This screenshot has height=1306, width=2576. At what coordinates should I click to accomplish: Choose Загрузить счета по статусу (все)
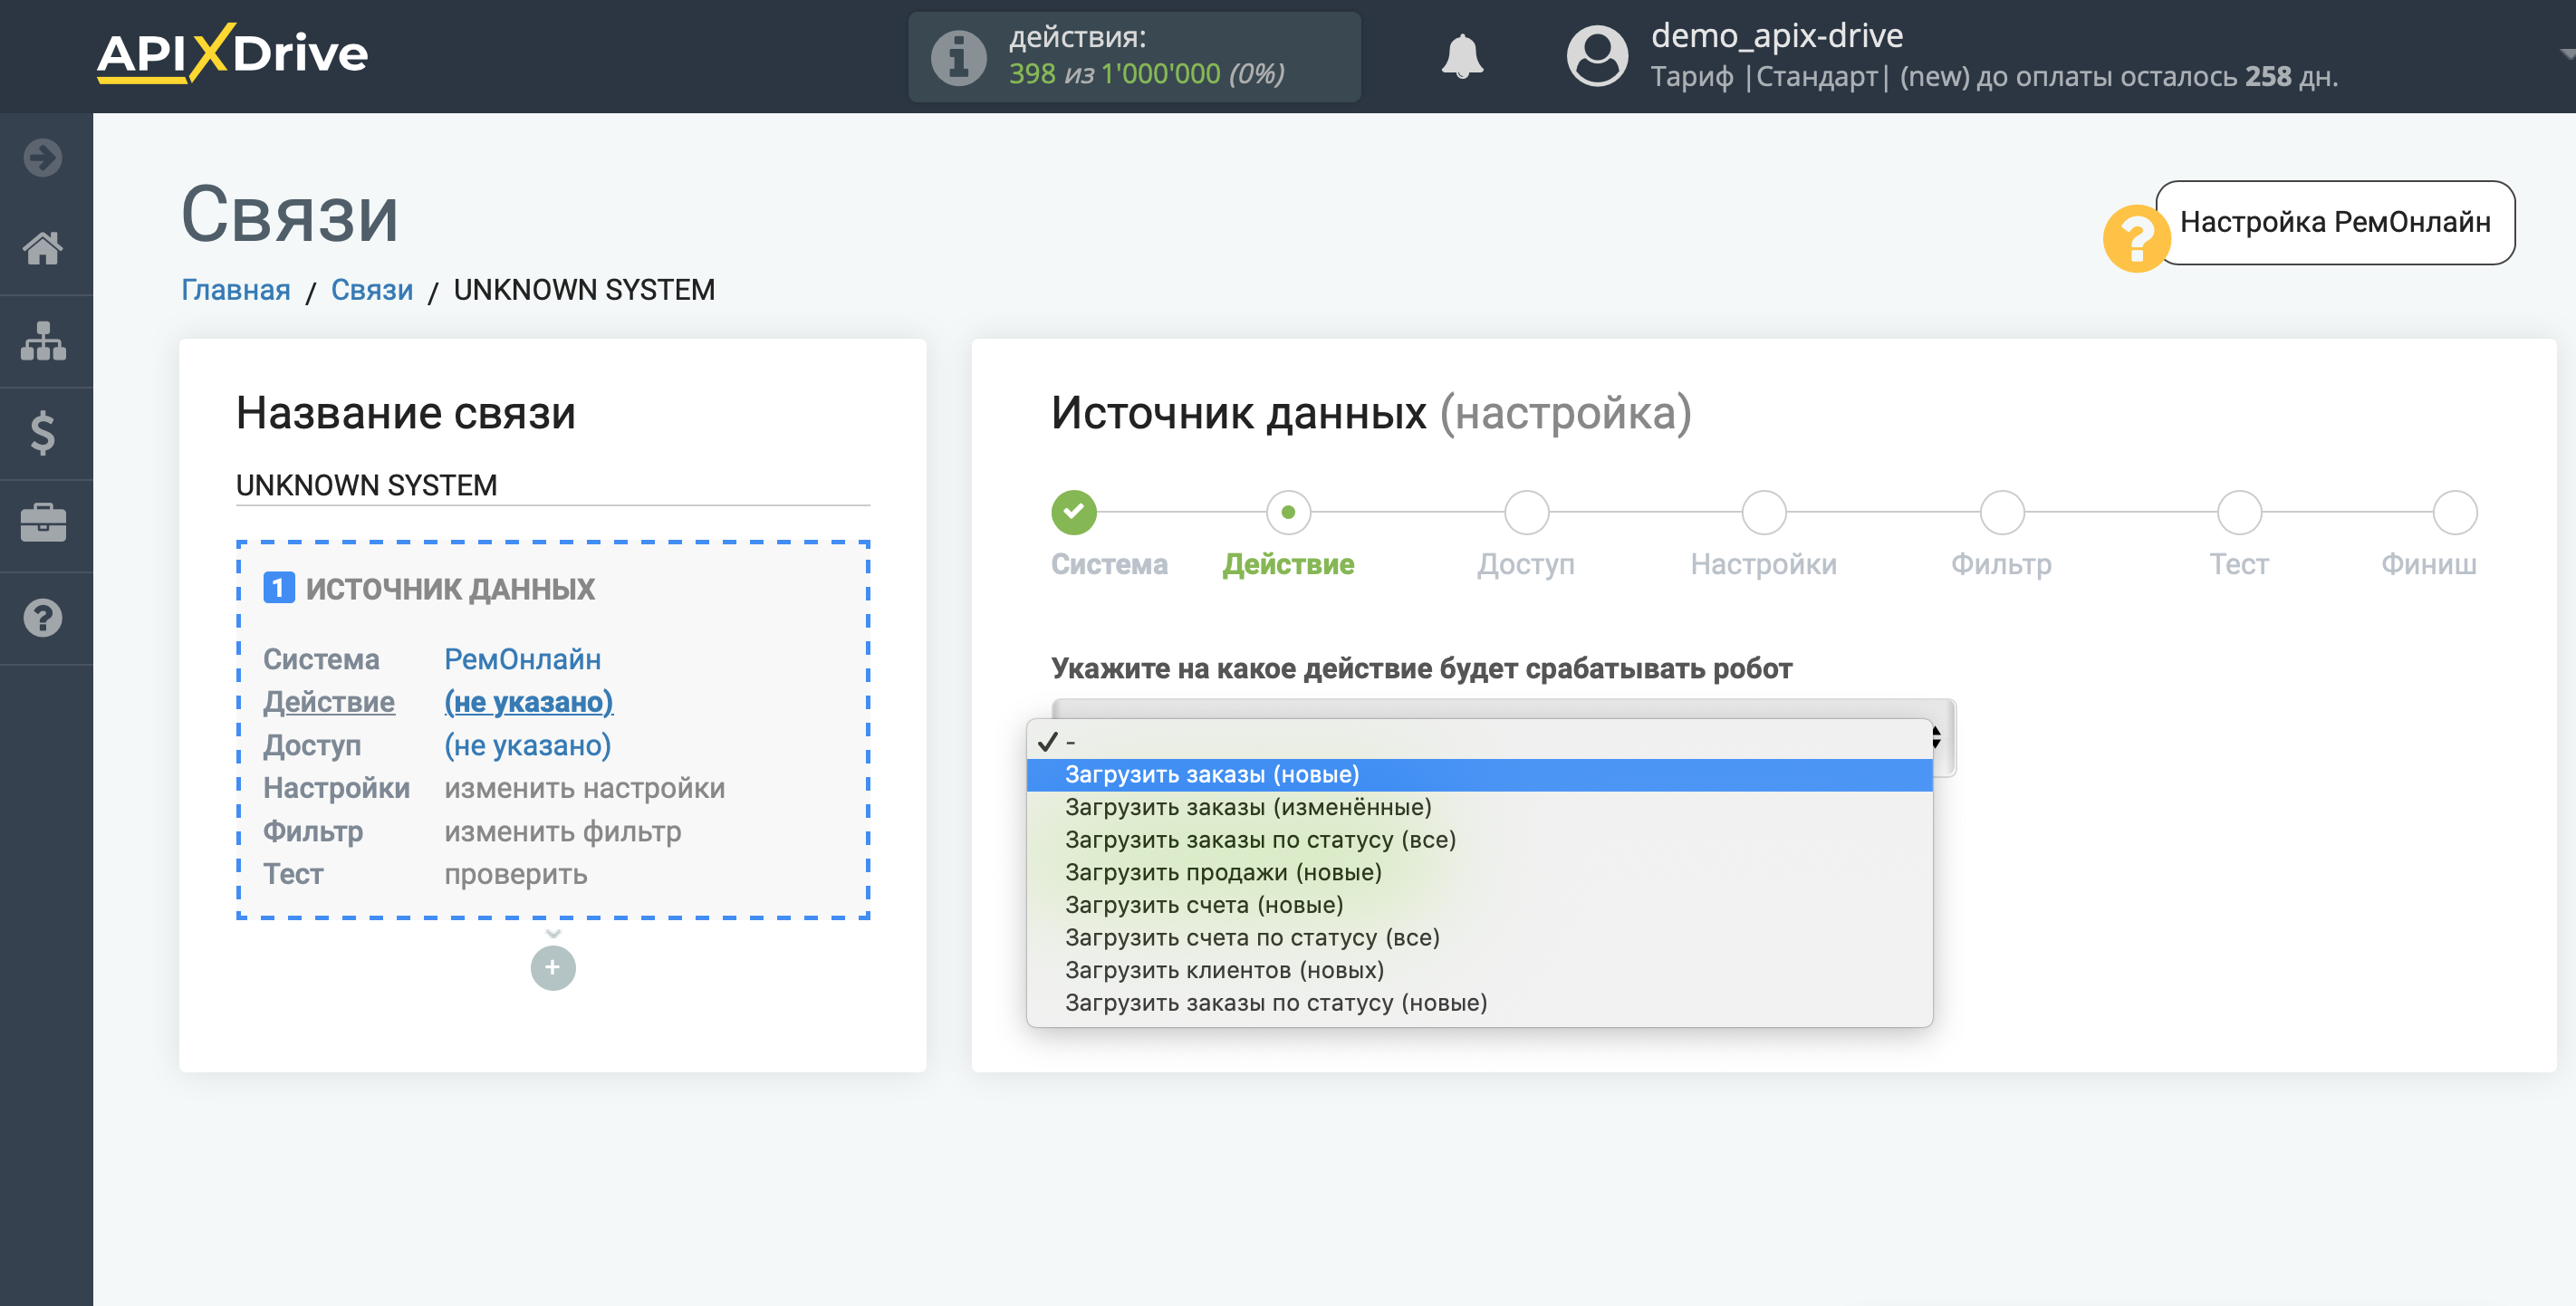[x=1480, y=937]
